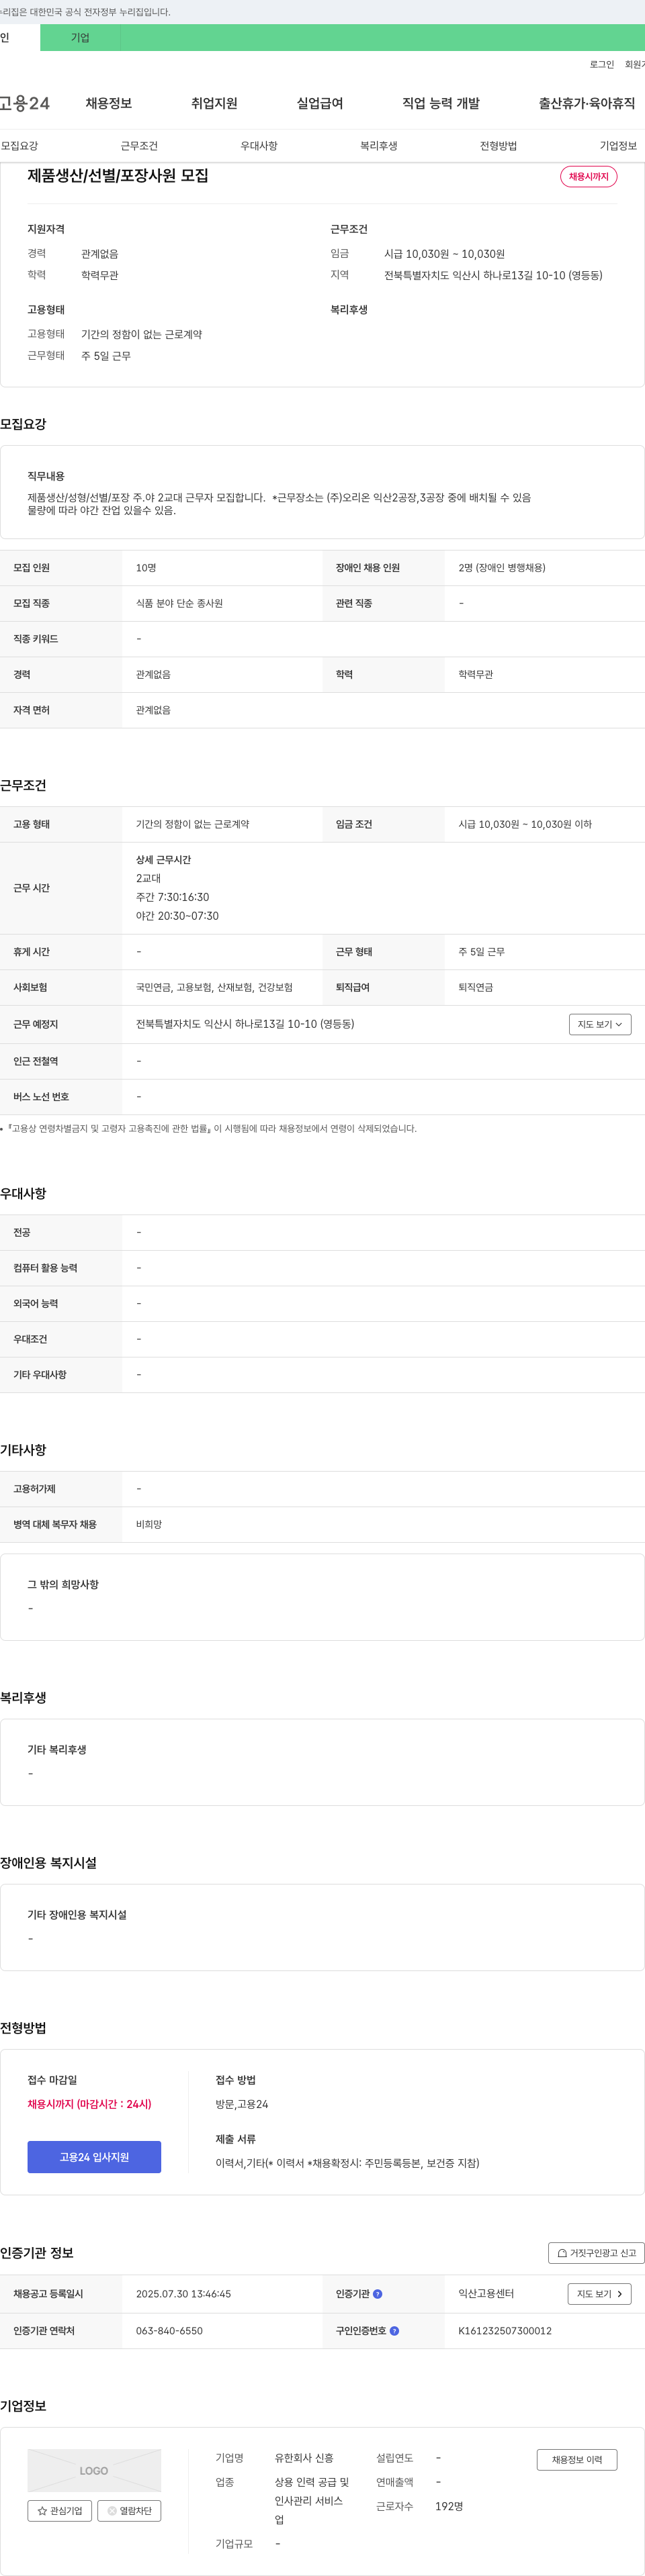The height and width of the screenshot is (2576, 645).
Task: Click 2명 (장애인 병행채용) value
Action: (502, 567)
